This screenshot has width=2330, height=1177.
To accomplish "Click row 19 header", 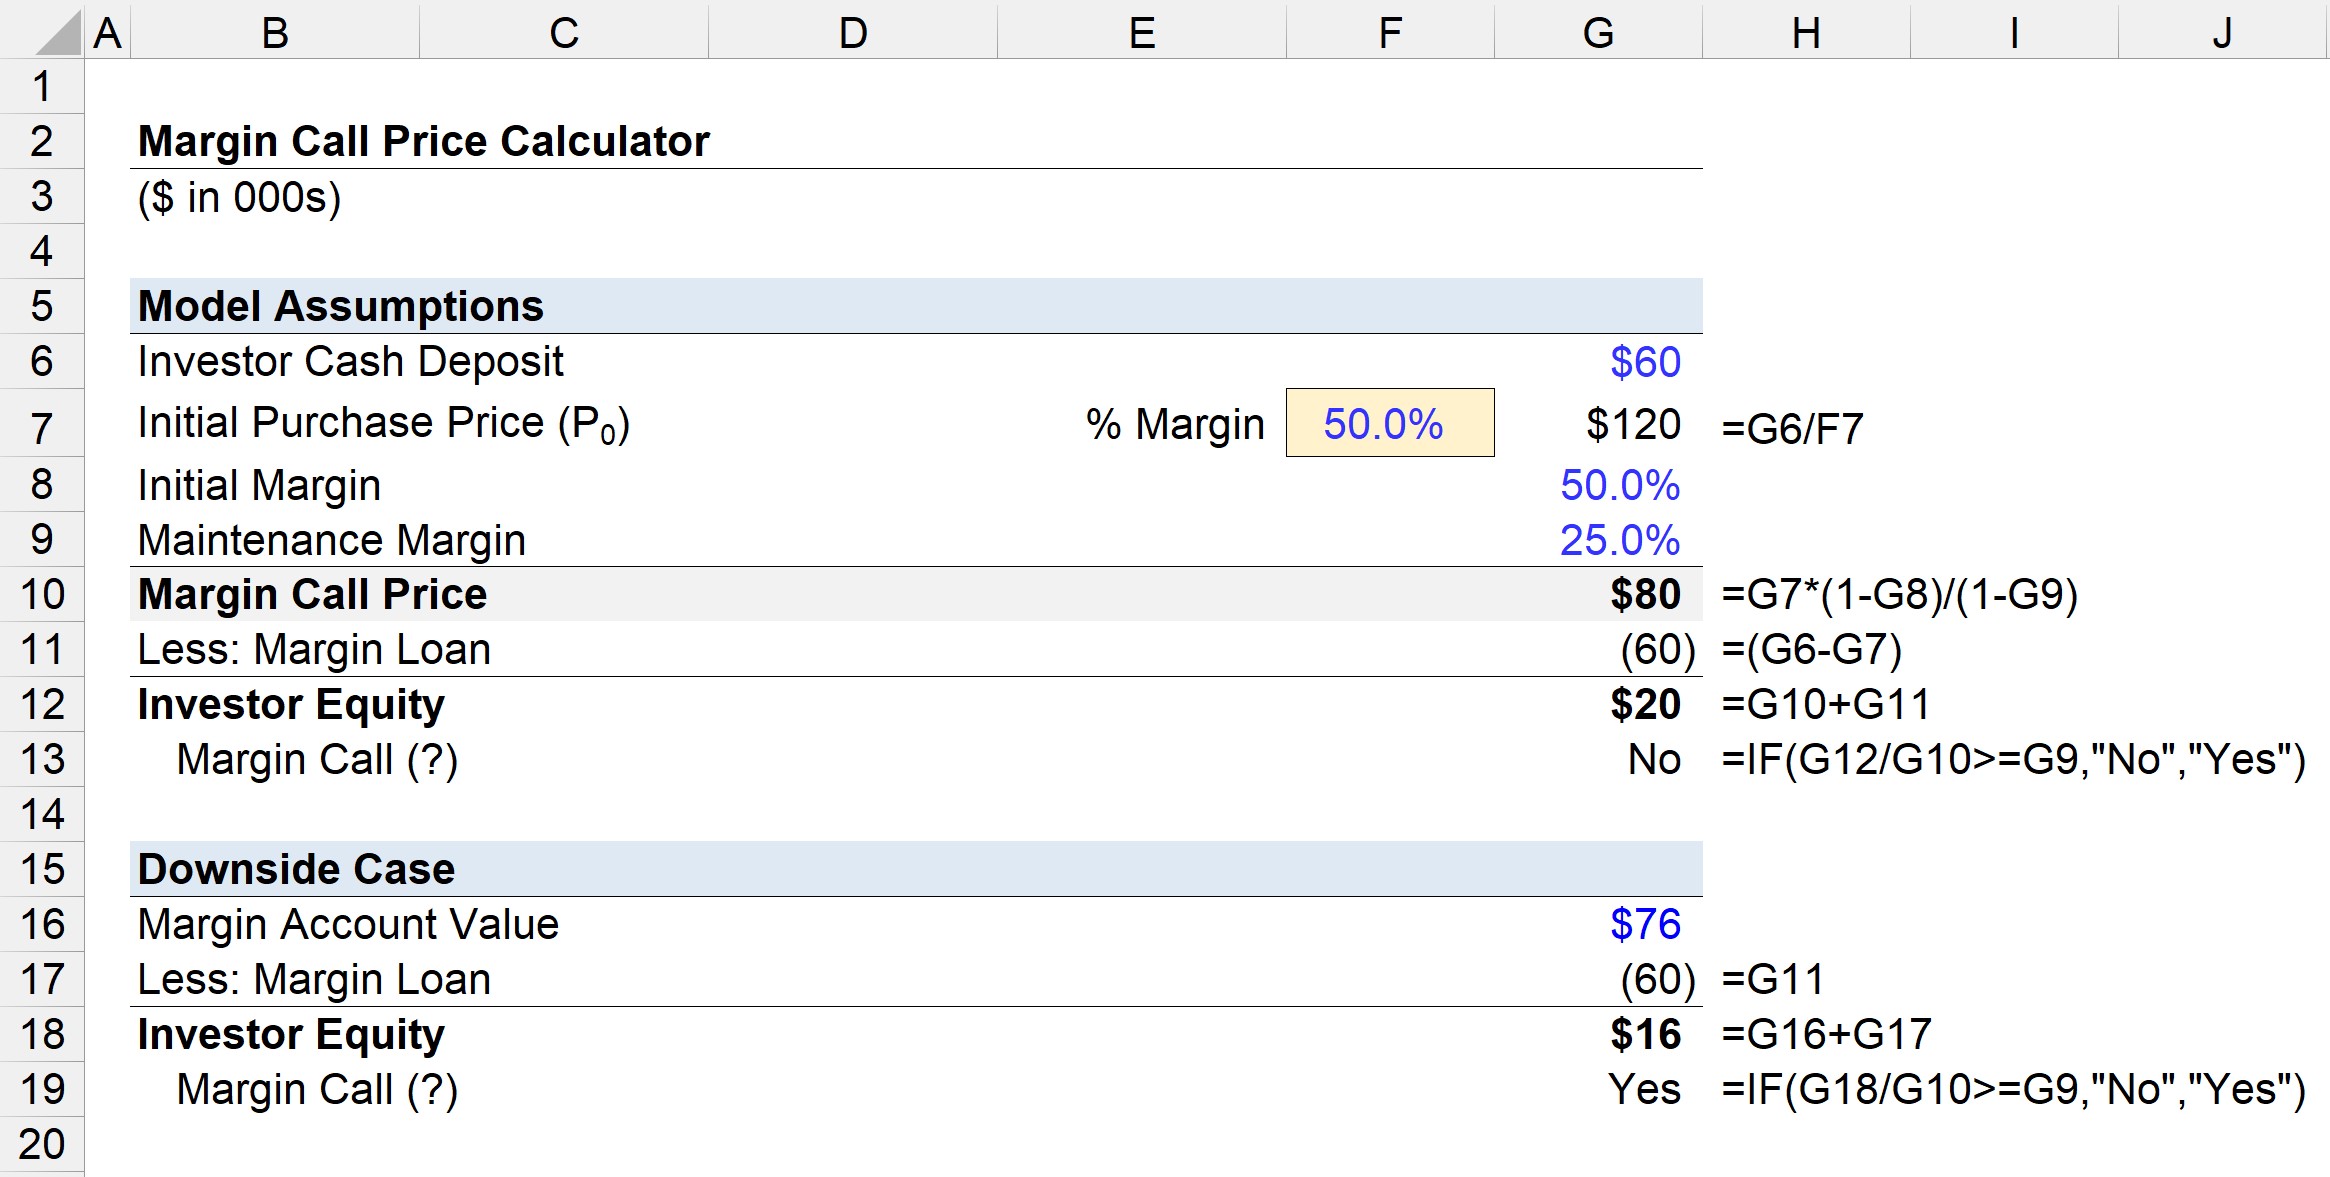I will (41, 1089).
